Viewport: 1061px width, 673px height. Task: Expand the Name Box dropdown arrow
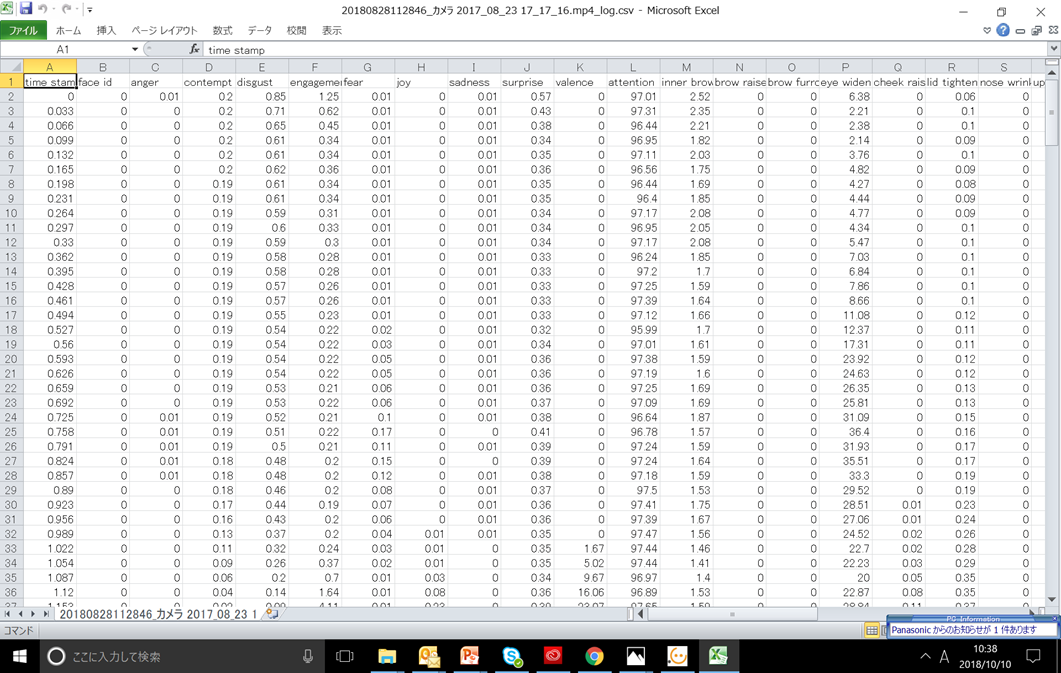pyautogui.click(x=135, y=49)
